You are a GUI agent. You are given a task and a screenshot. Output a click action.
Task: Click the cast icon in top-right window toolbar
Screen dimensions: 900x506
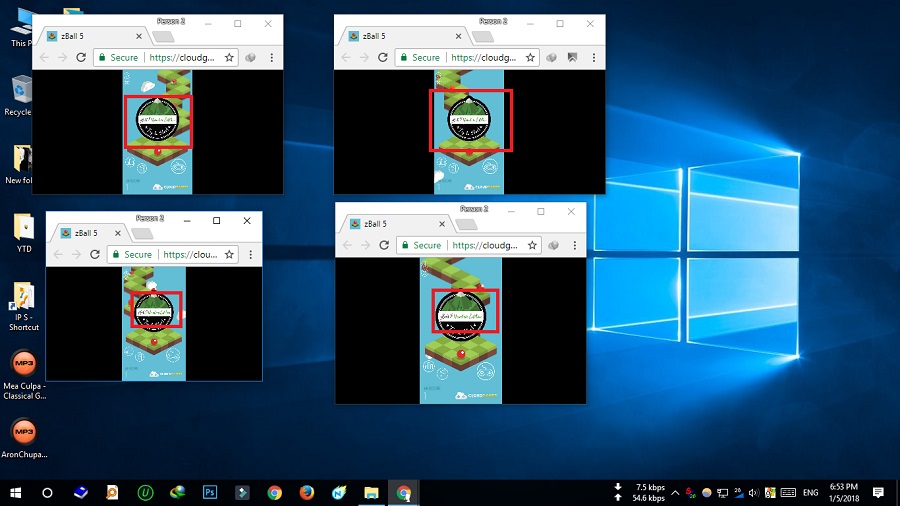(x=572, y=58)
